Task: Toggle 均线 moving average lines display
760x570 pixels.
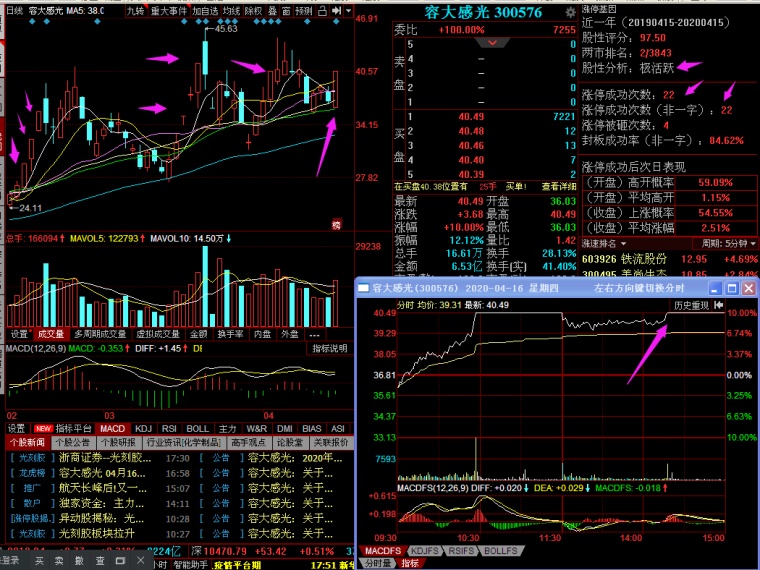Action: (231, 11)
